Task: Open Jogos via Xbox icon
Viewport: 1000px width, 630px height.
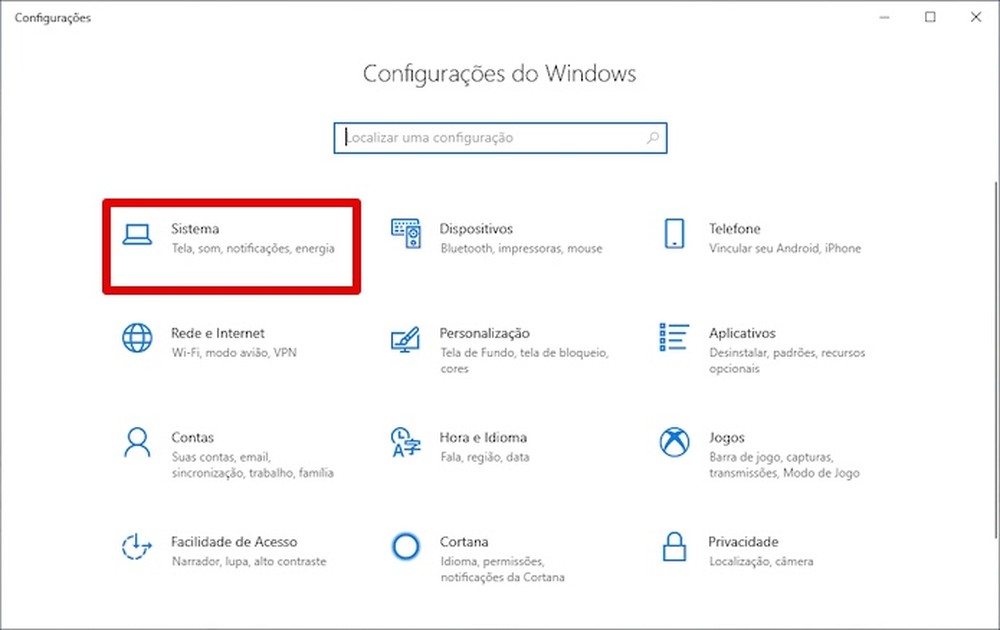Action: coord(673,442)
